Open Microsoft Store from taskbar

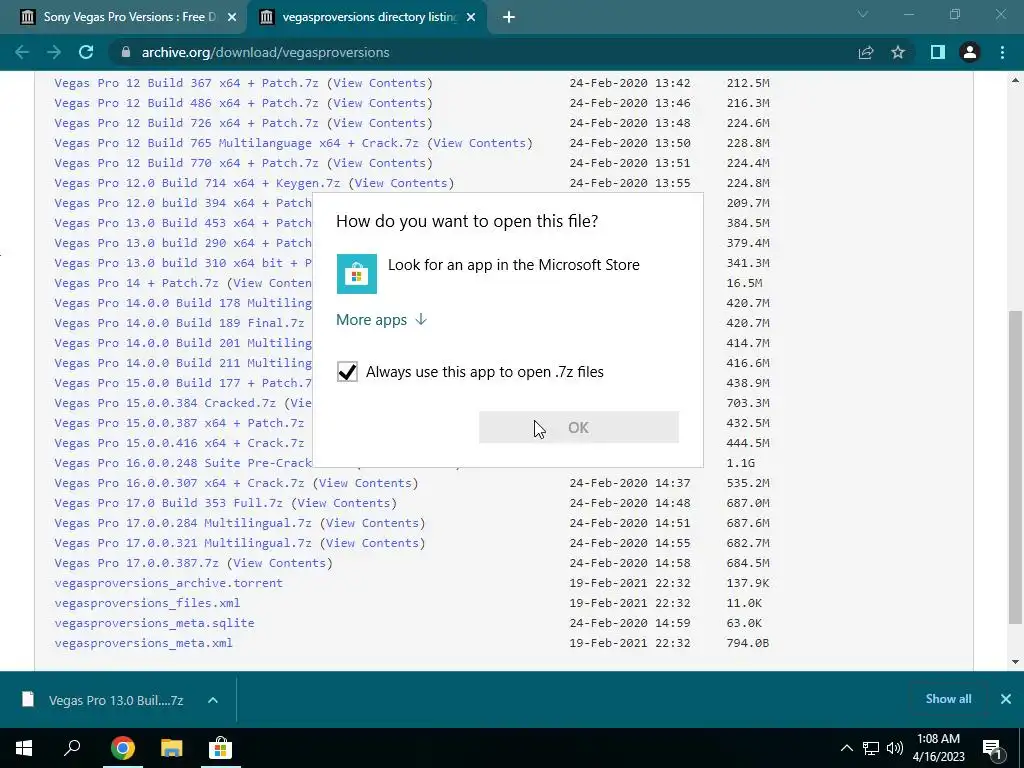click(x=220, y=748)
